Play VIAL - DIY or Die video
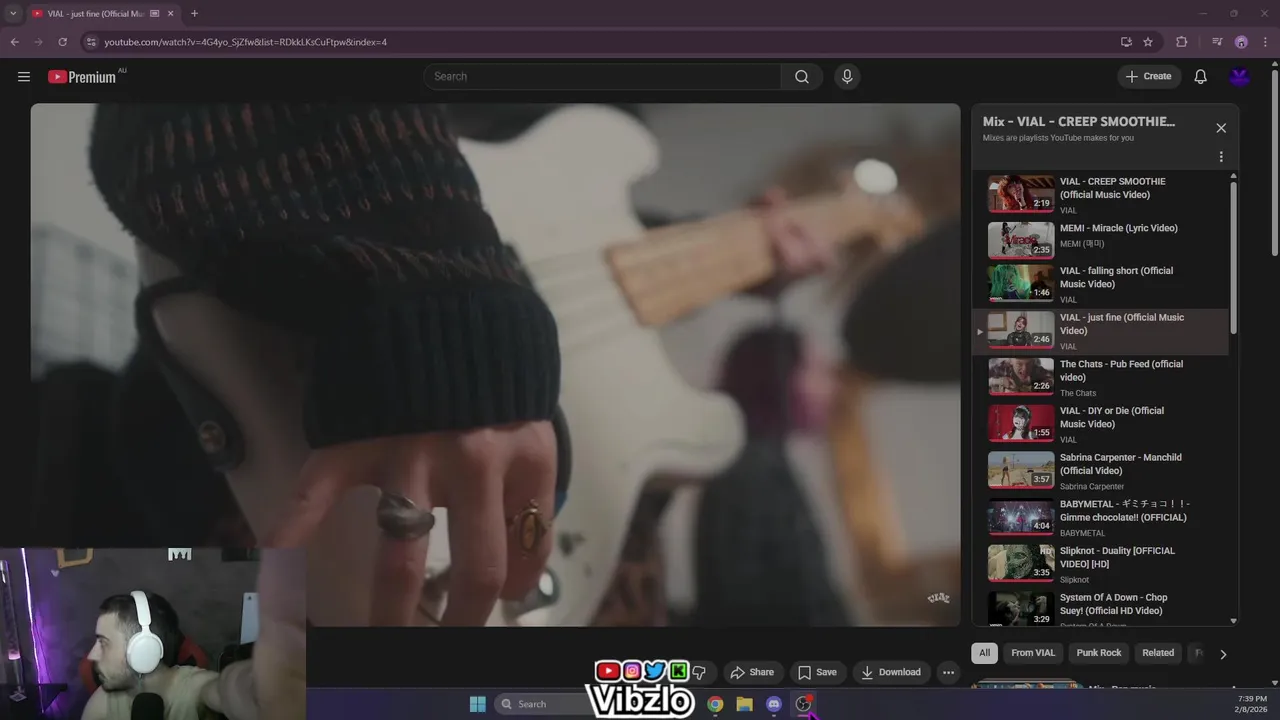Viewport: 1280px width, 720px height. [1100, 424]
